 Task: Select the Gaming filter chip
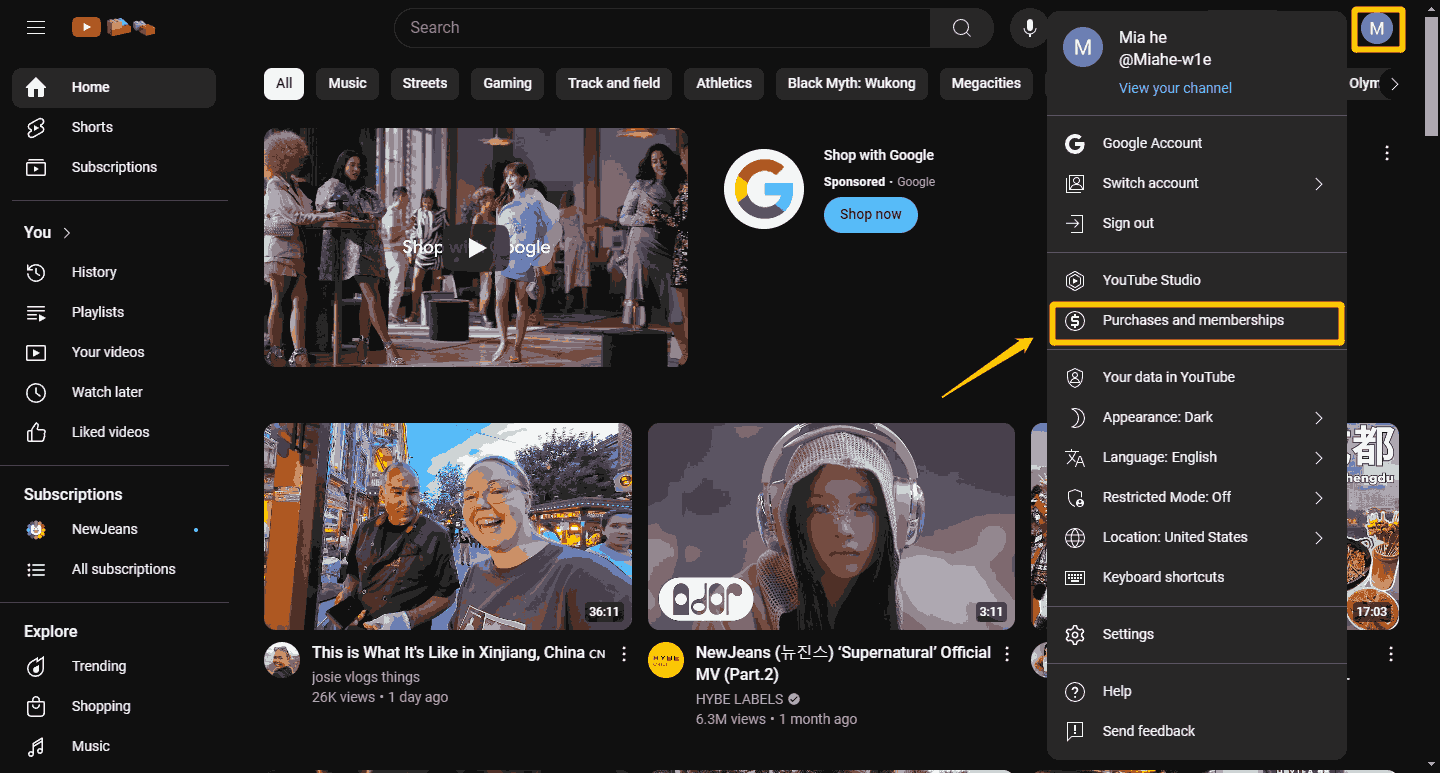click(507, 83)
